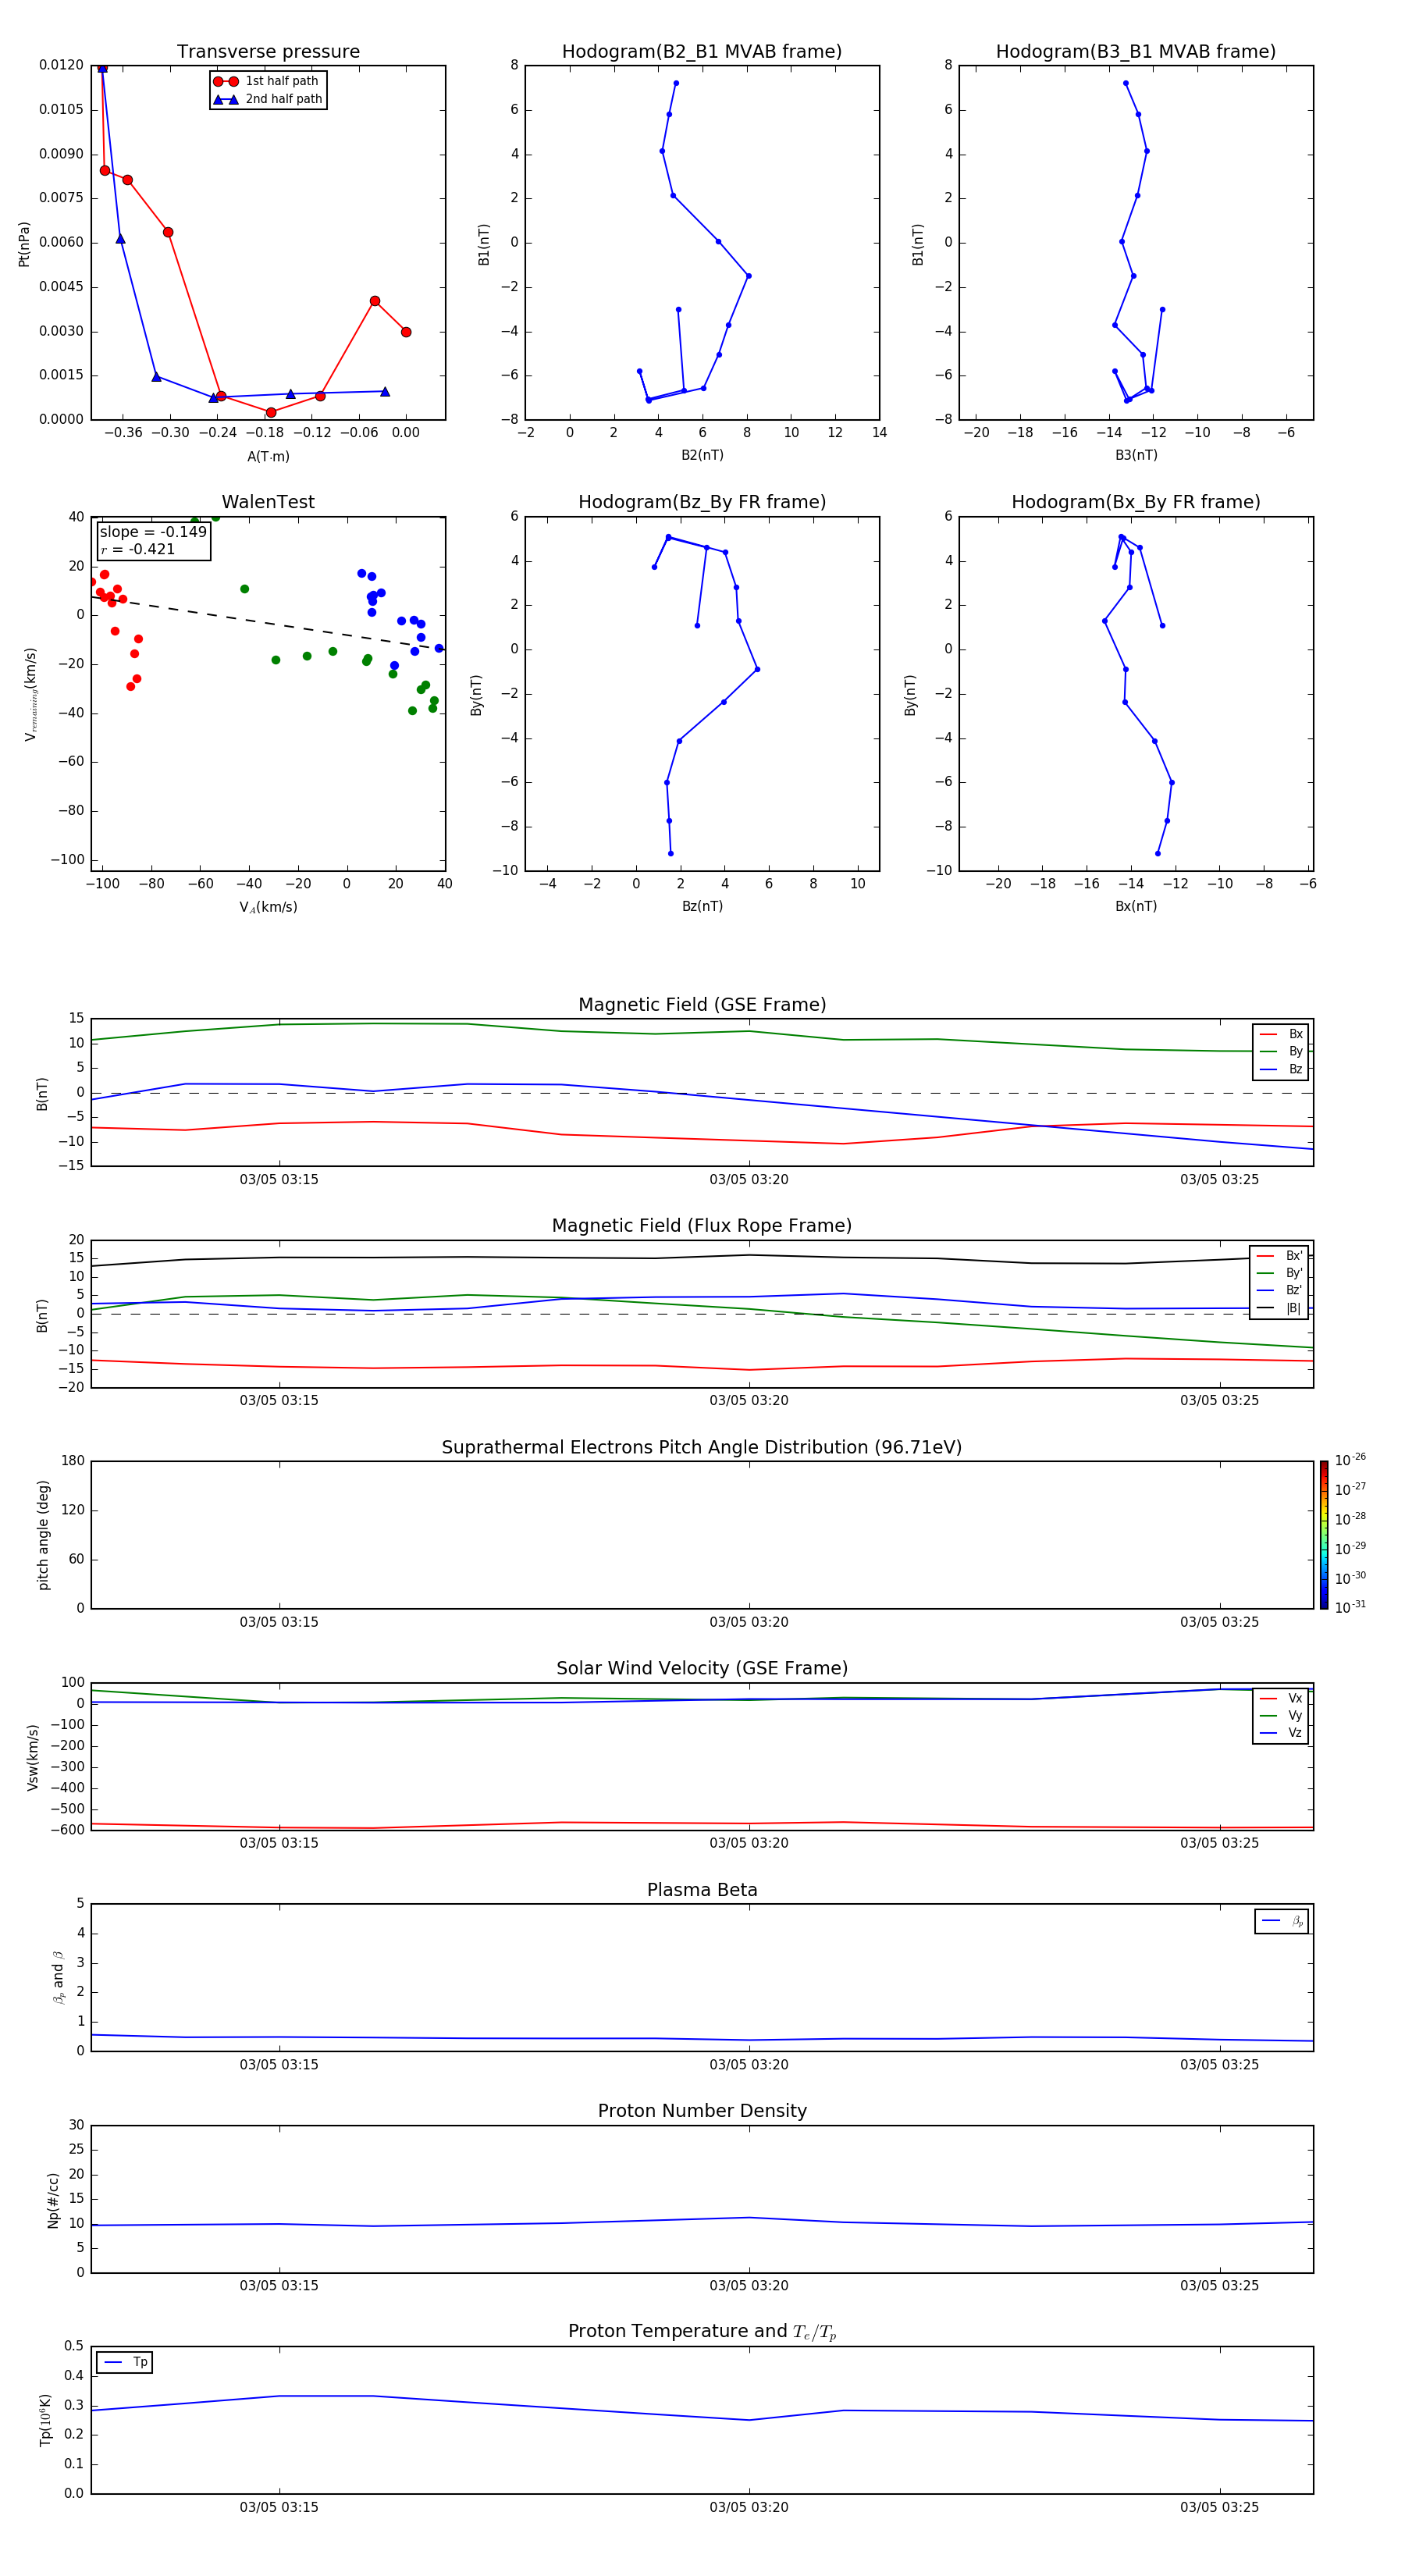Viewport: 1405px width, 2576px height.
Task: Click the 'Proton Number Density' title
Action: click(702, 2111)
